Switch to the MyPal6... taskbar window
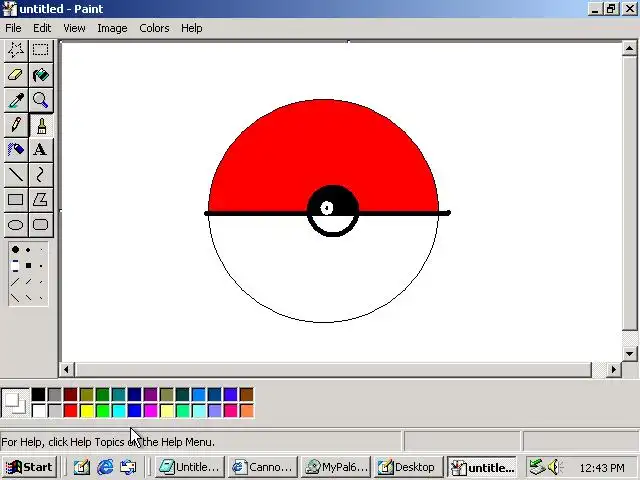Screen dimensions: 640x480 (336, 467)
